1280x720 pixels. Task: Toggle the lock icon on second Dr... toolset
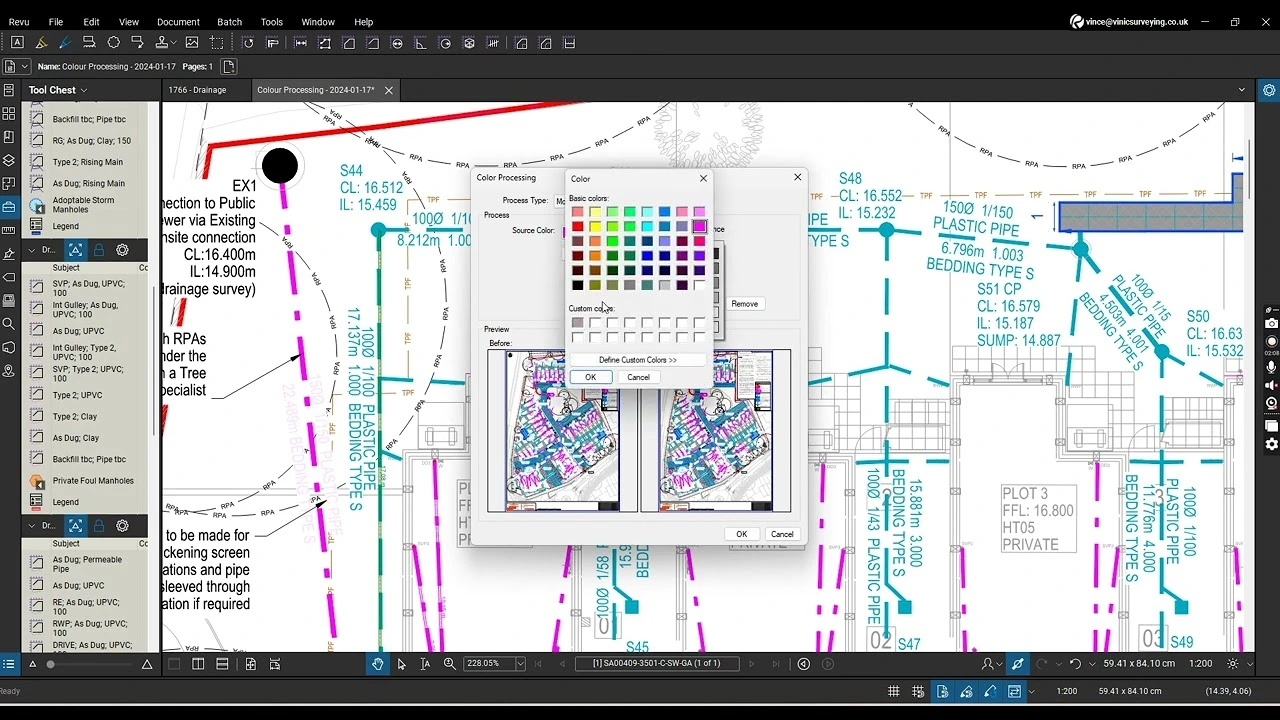pos(99,526)
